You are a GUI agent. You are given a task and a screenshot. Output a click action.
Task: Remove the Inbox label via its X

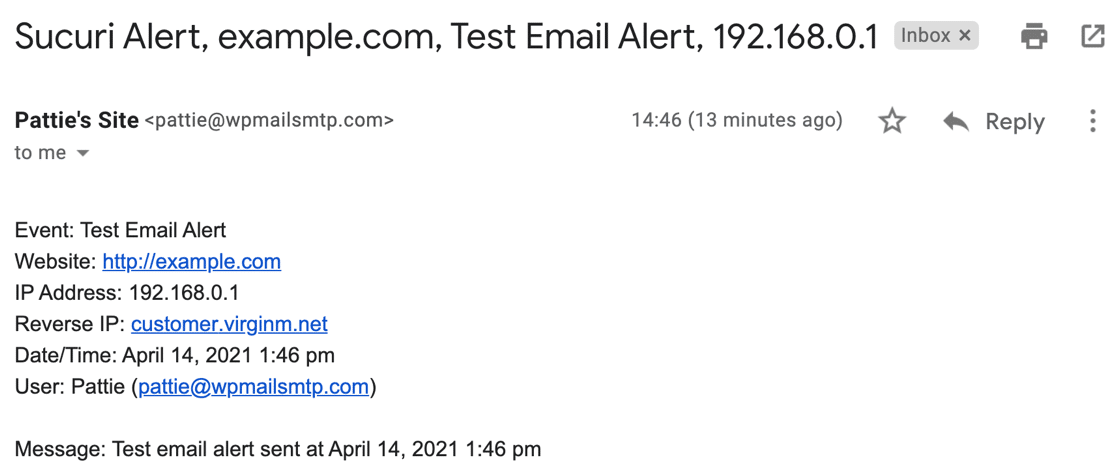coord(964,36)
